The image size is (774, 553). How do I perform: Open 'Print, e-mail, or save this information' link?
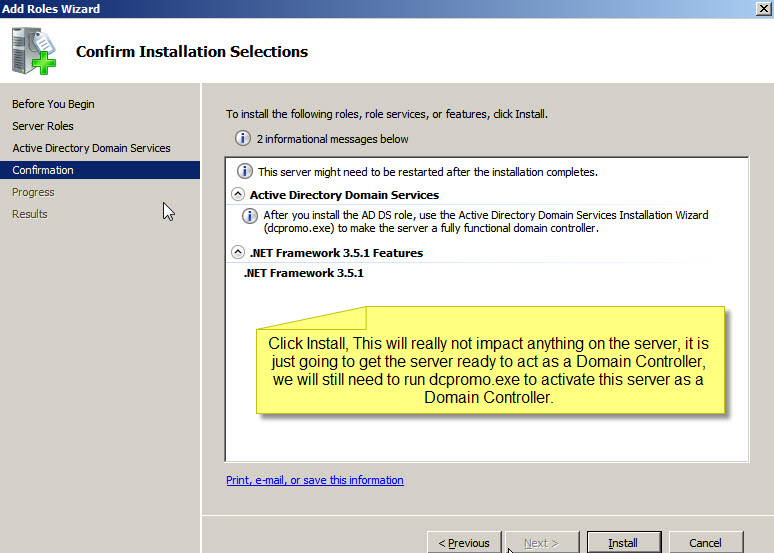tap(315, 480)
